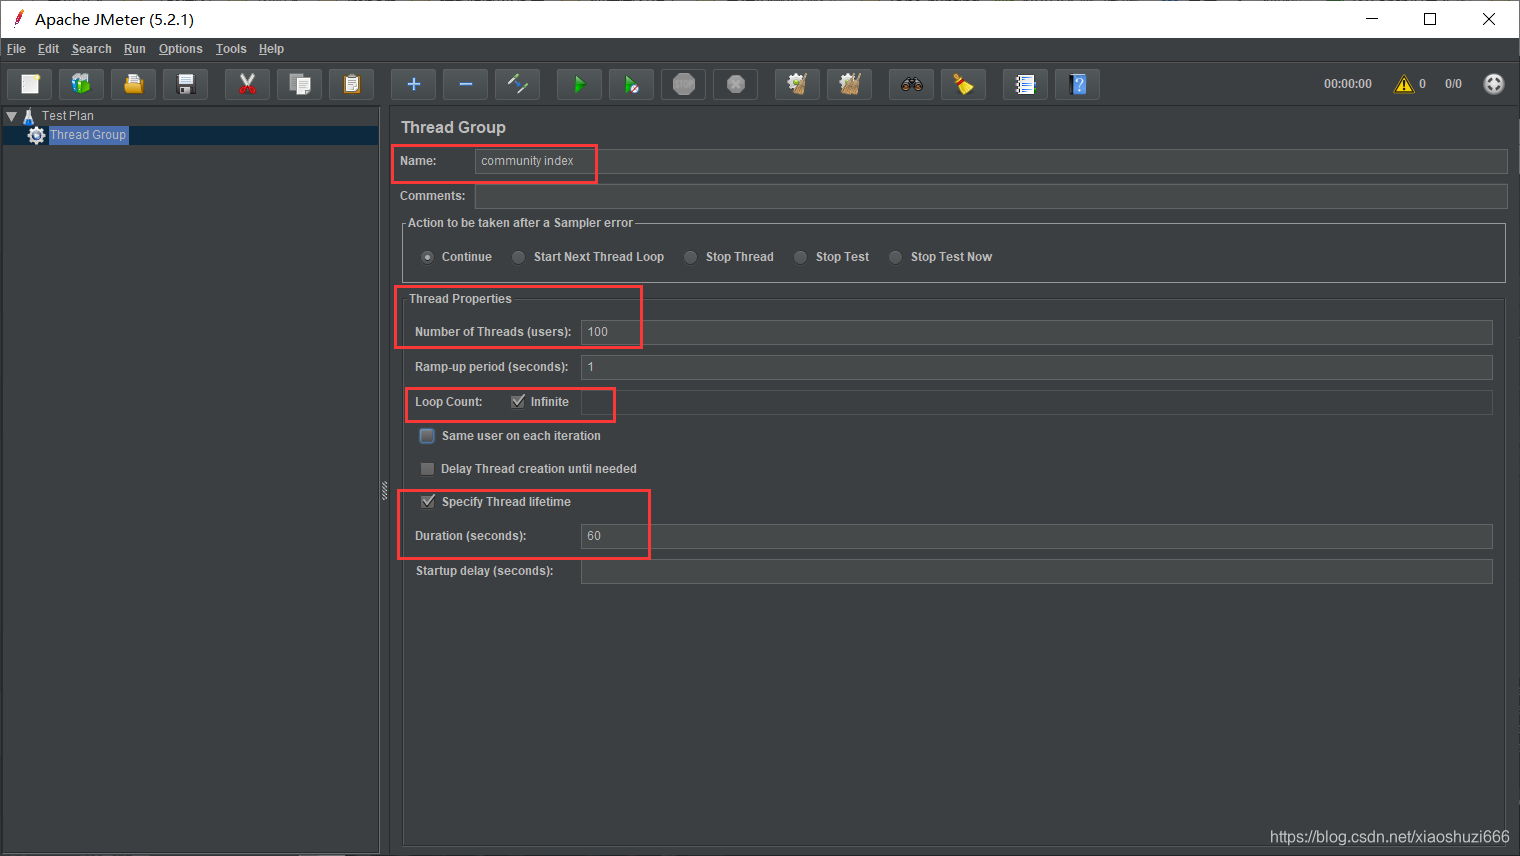
Task: Click the Ramp-up period field
Action: (x=1036, y=367)
